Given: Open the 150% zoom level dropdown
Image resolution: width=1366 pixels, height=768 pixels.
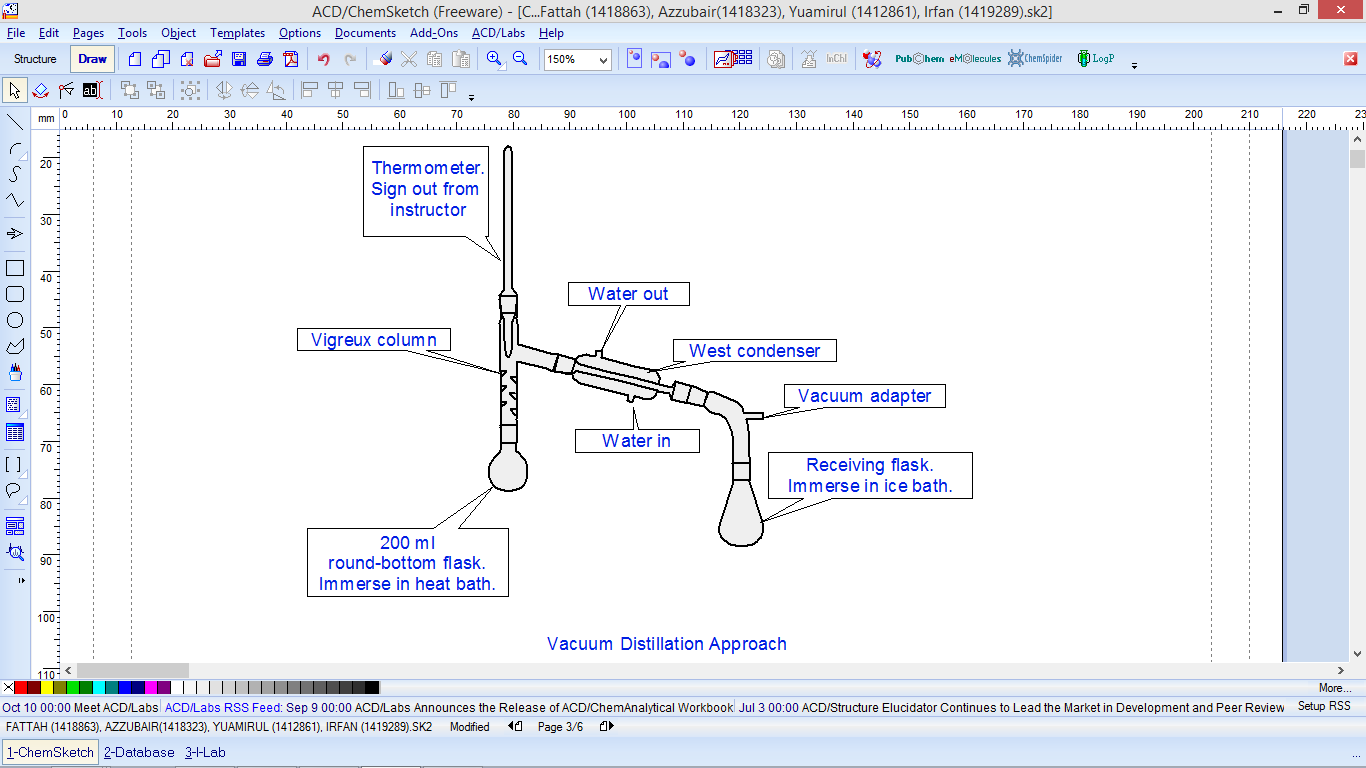Looking at the screenshot, I should coord(605,59).
